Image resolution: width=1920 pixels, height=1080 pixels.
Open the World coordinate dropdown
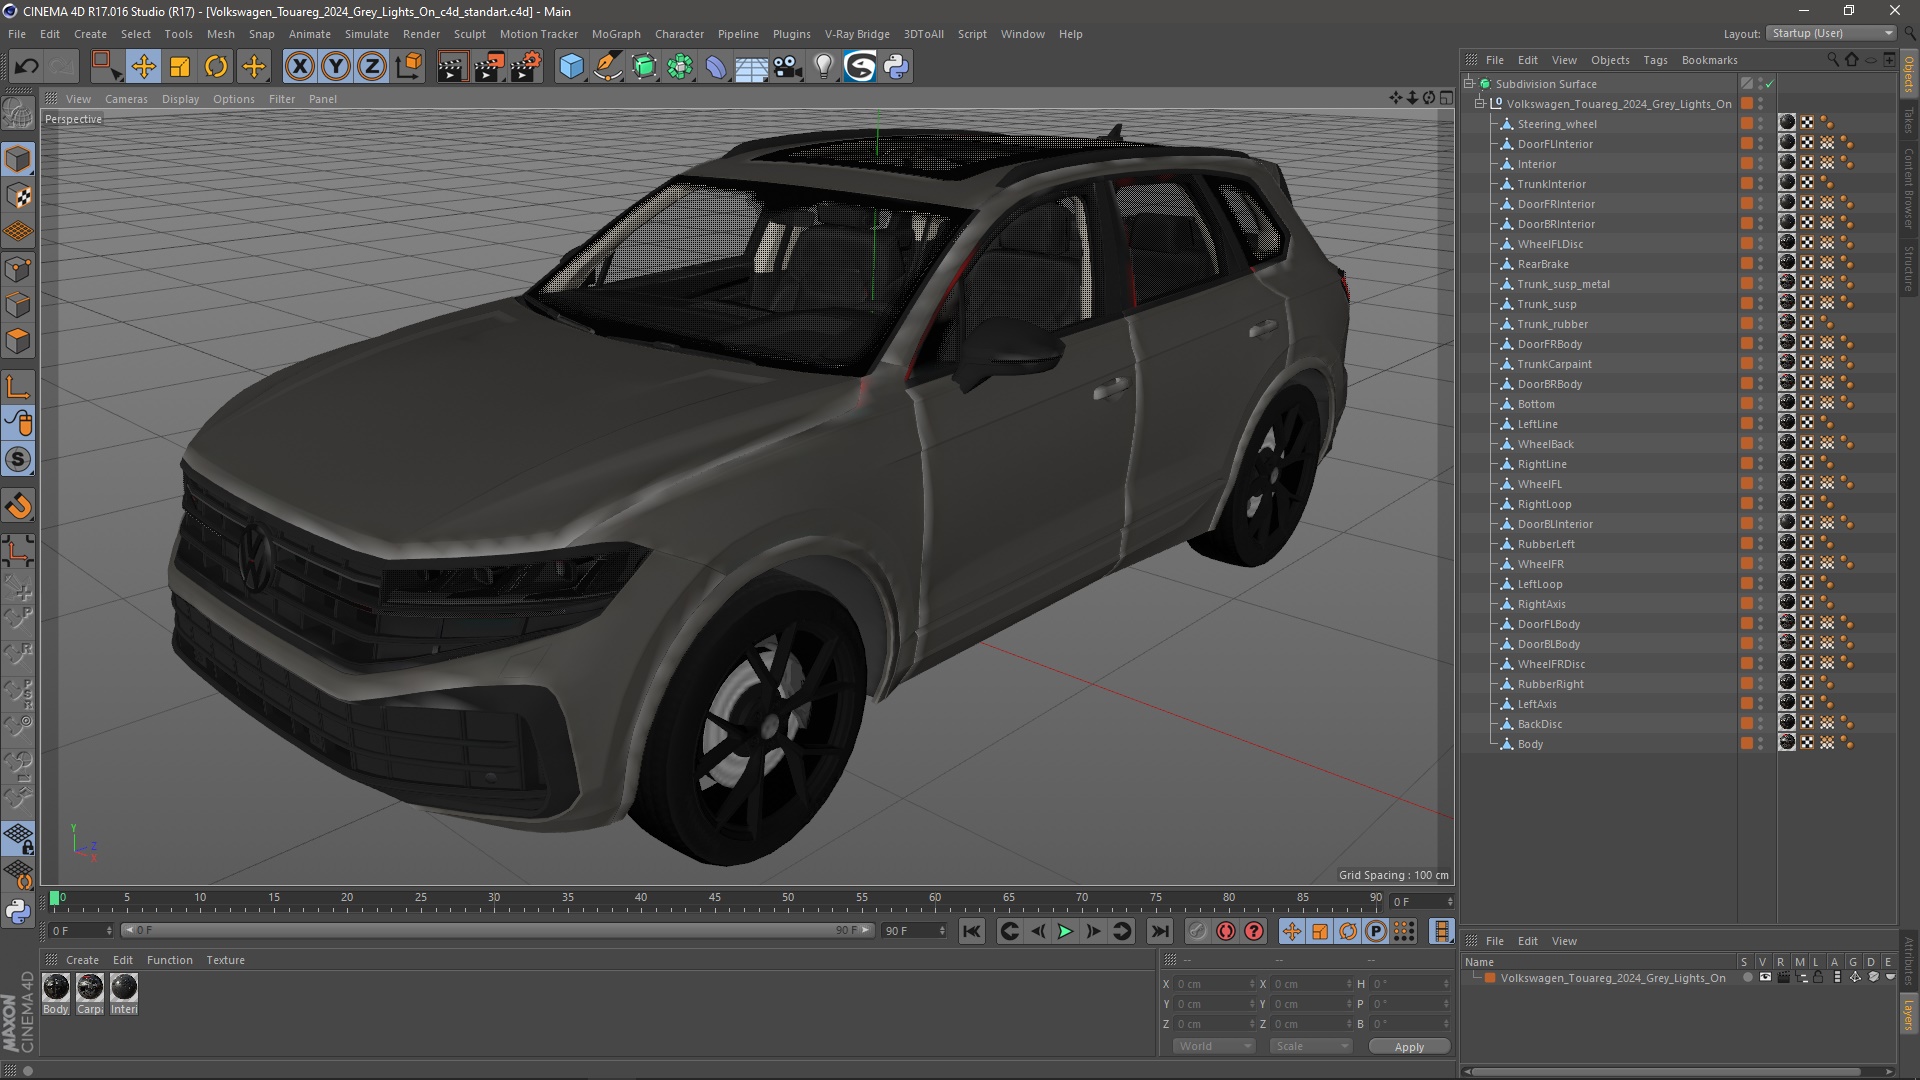point(1213,1046)
